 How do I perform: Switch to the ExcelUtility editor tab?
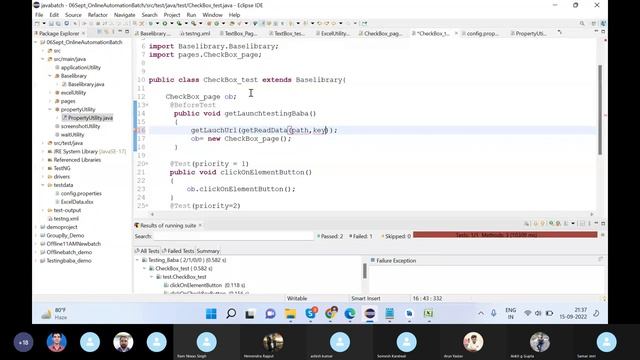(333, 33)
